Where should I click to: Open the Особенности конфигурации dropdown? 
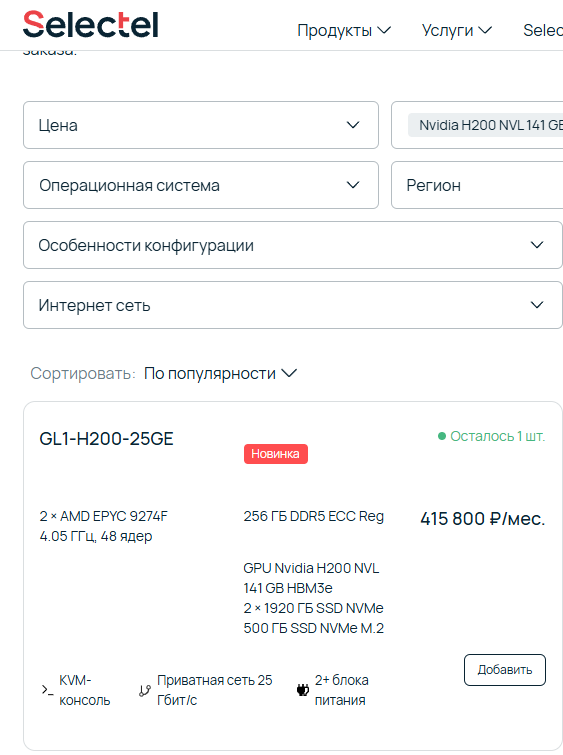[293, 245]
